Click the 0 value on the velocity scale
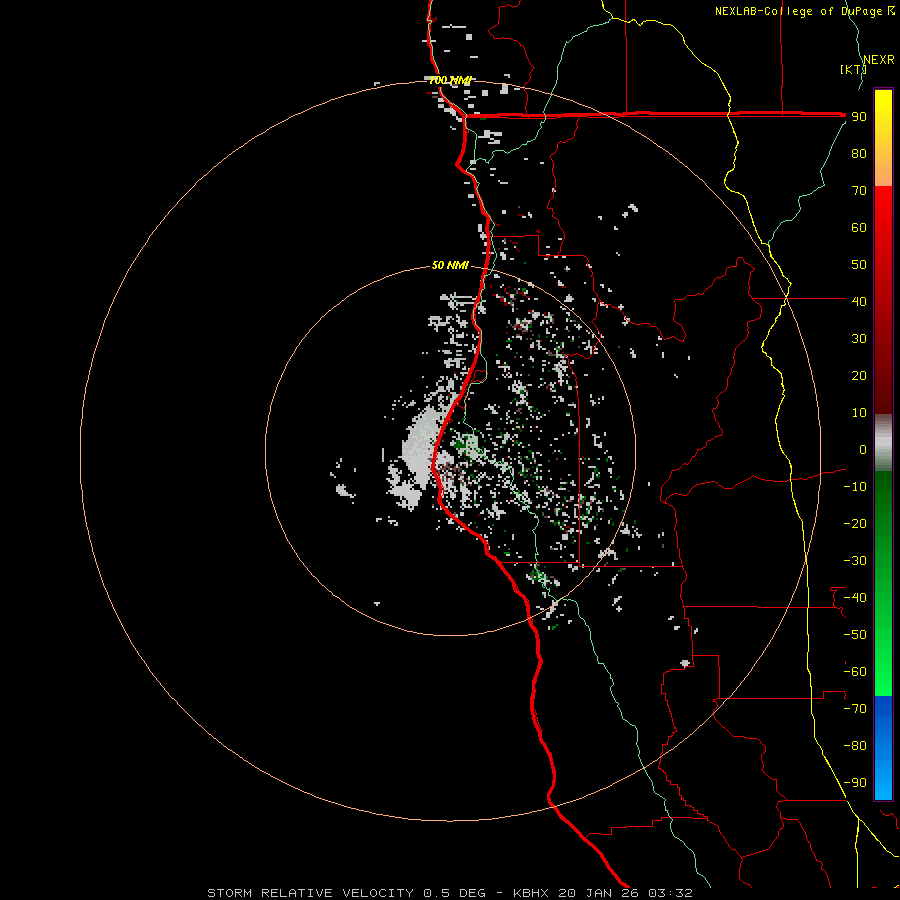Viewport: 900px width, 900px height. point(863,450)
